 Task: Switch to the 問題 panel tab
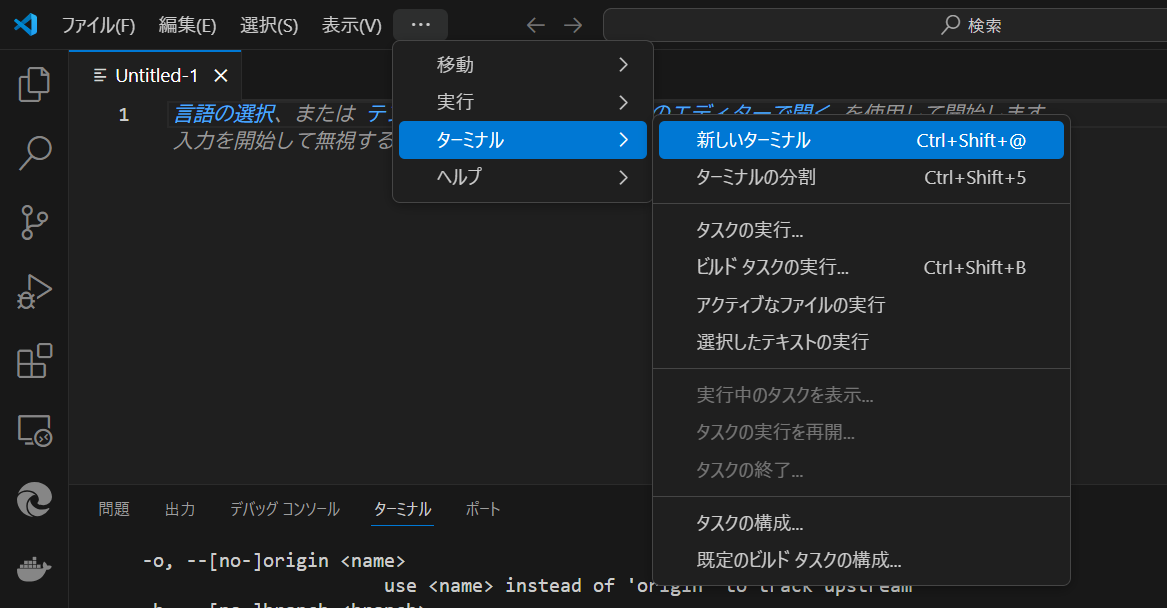[114, 509]
